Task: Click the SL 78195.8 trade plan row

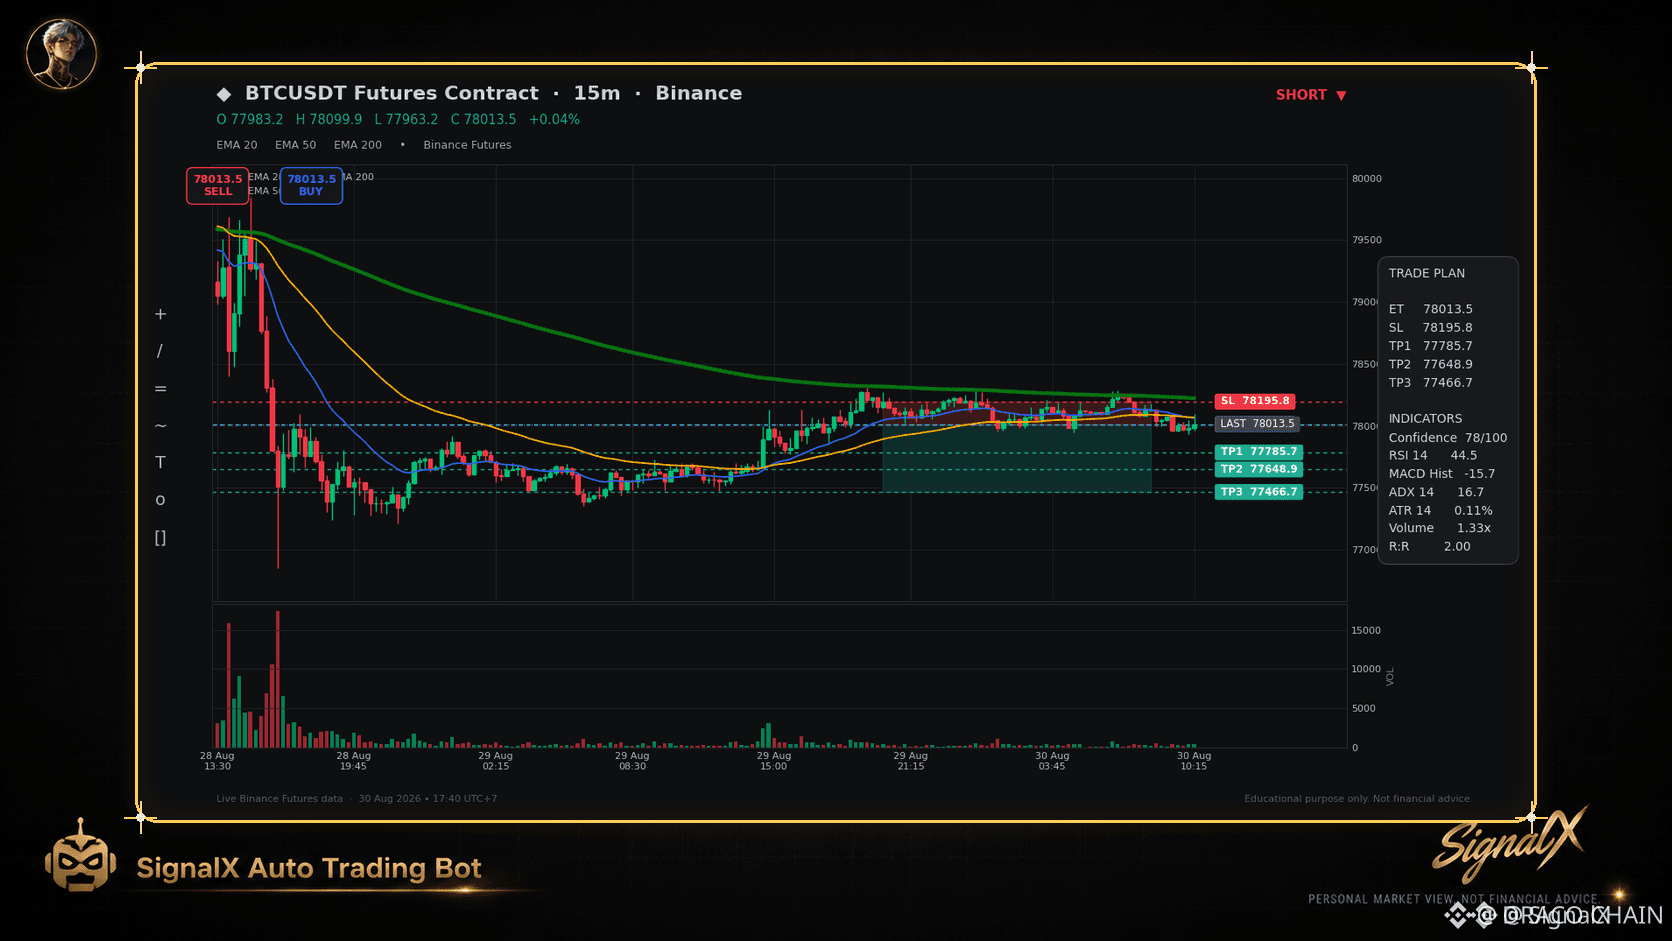Action: pyautogui.click(x=1431, y=328)
